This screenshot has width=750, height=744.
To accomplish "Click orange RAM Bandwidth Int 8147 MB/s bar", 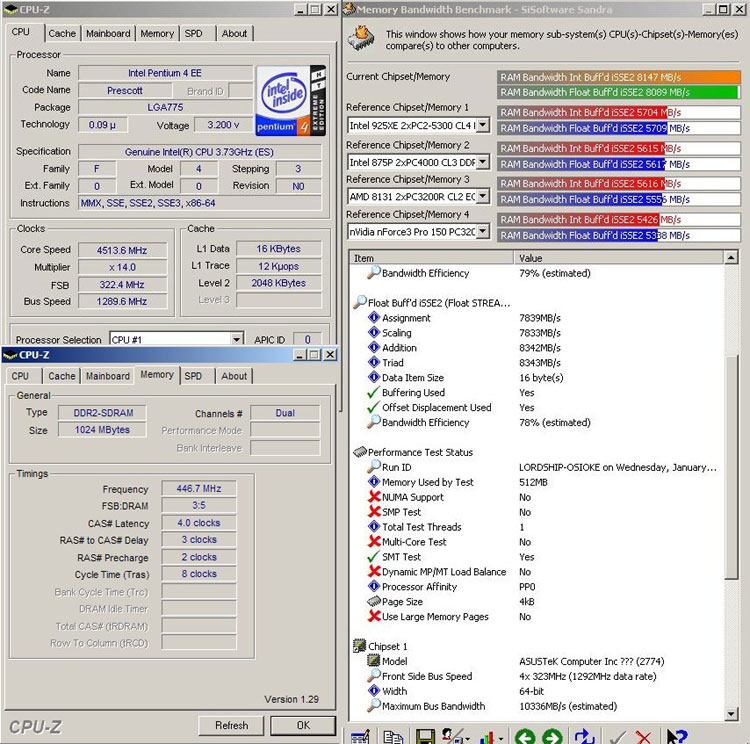I will pyautogui.click(x=618, y=77).
